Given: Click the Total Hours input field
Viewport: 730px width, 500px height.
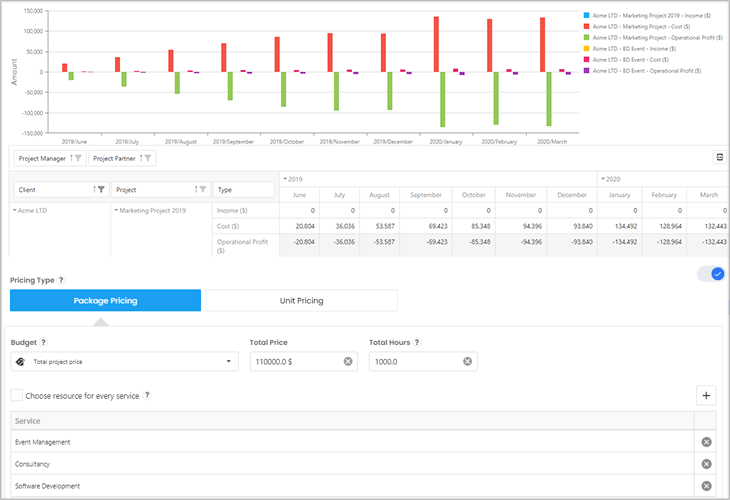Looking at the screenshot, I should click(423, 362).
